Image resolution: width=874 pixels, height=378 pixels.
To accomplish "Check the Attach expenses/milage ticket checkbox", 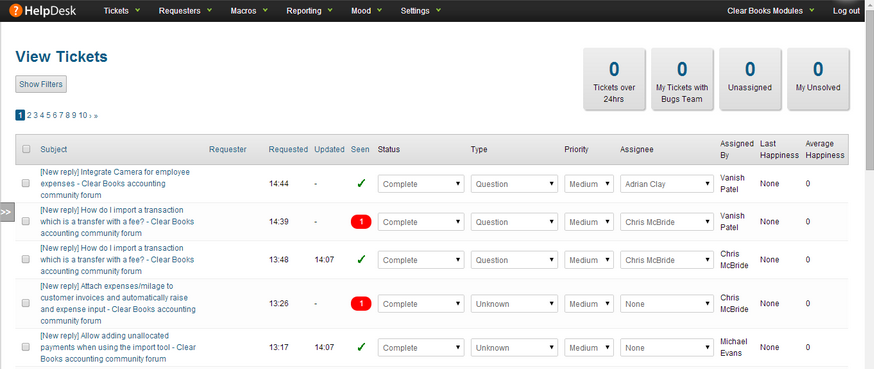I will click(x=26, y=303).
